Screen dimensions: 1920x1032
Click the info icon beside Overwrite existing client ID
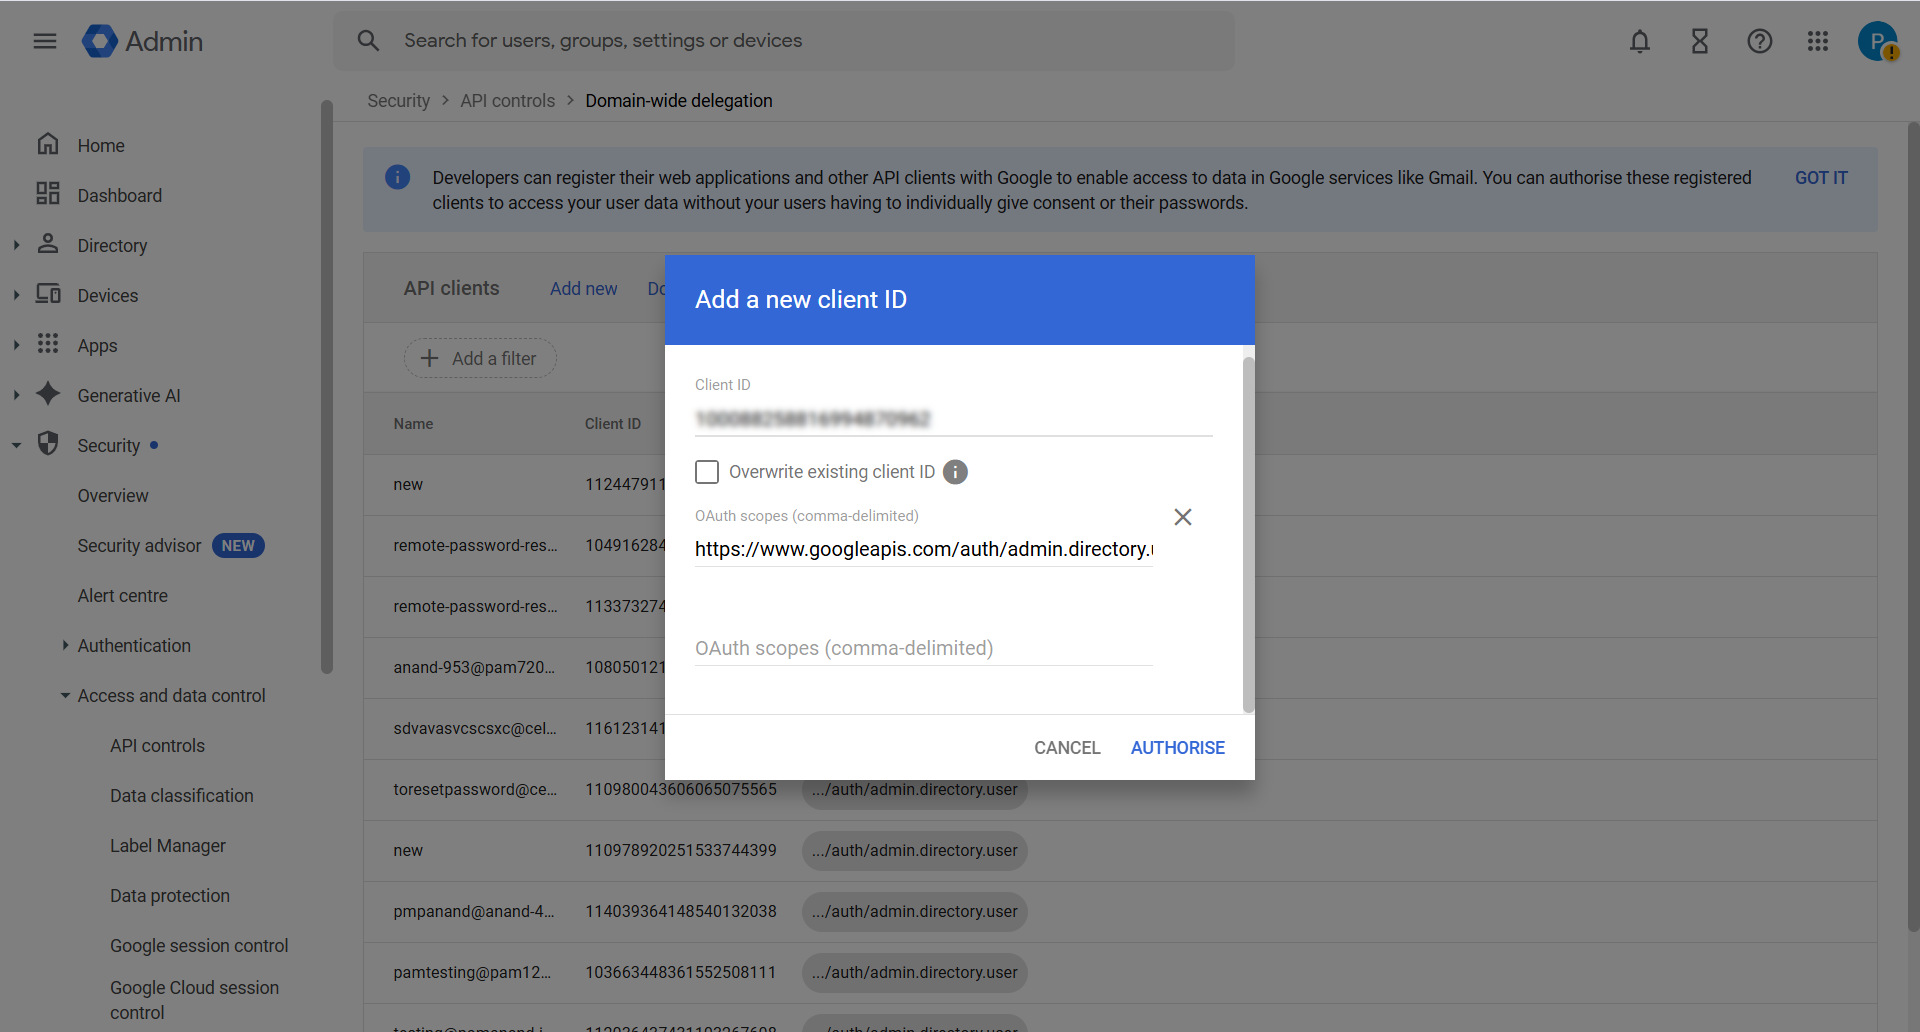tap(955, 472)
